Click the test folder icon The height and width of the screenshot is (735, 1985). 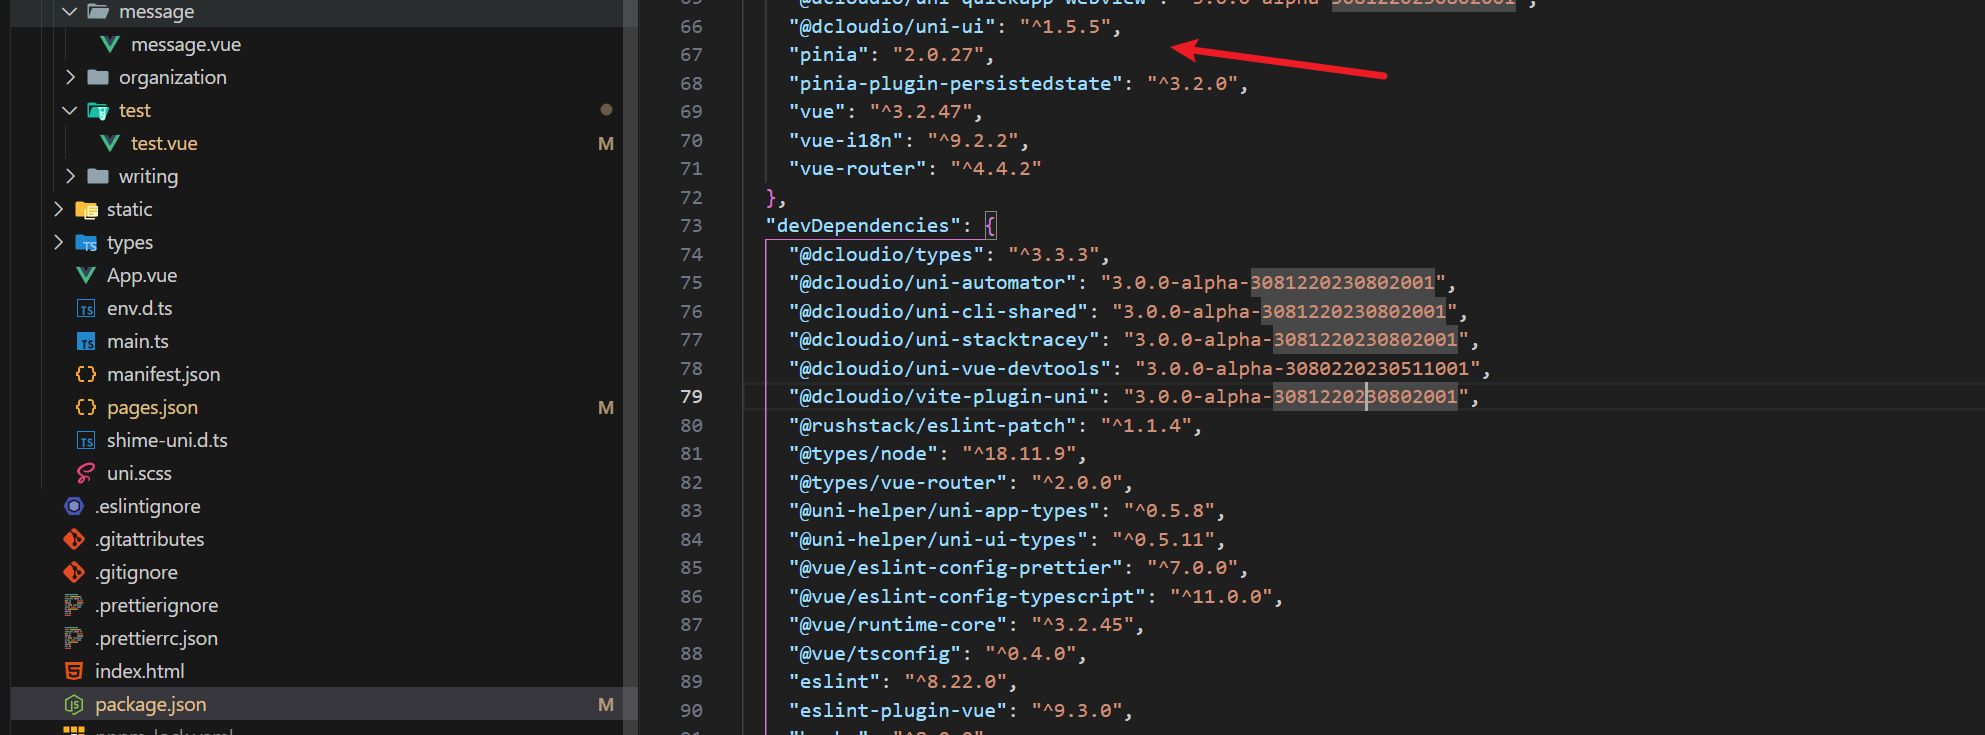98,110
